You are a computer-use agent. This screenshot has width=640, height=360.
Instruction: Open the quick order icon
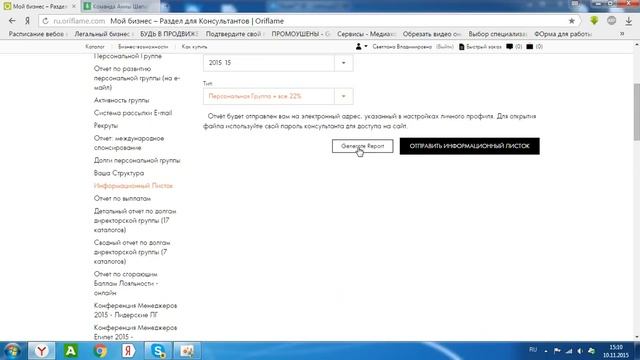pyautogui.click(x=462, y=47)
